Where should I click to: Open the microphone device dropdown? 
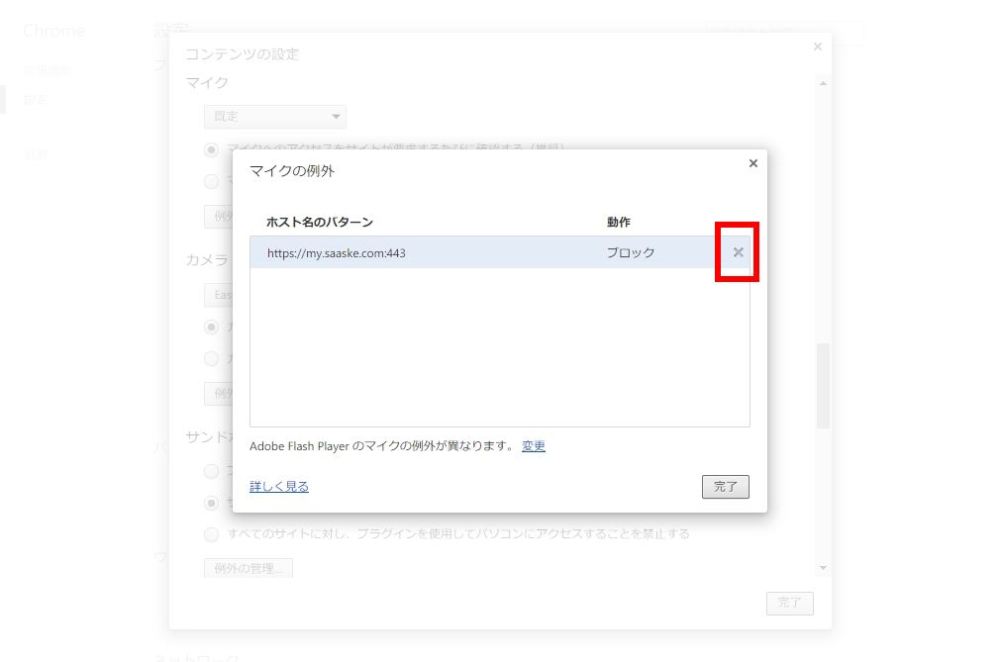tap(275, 117)
